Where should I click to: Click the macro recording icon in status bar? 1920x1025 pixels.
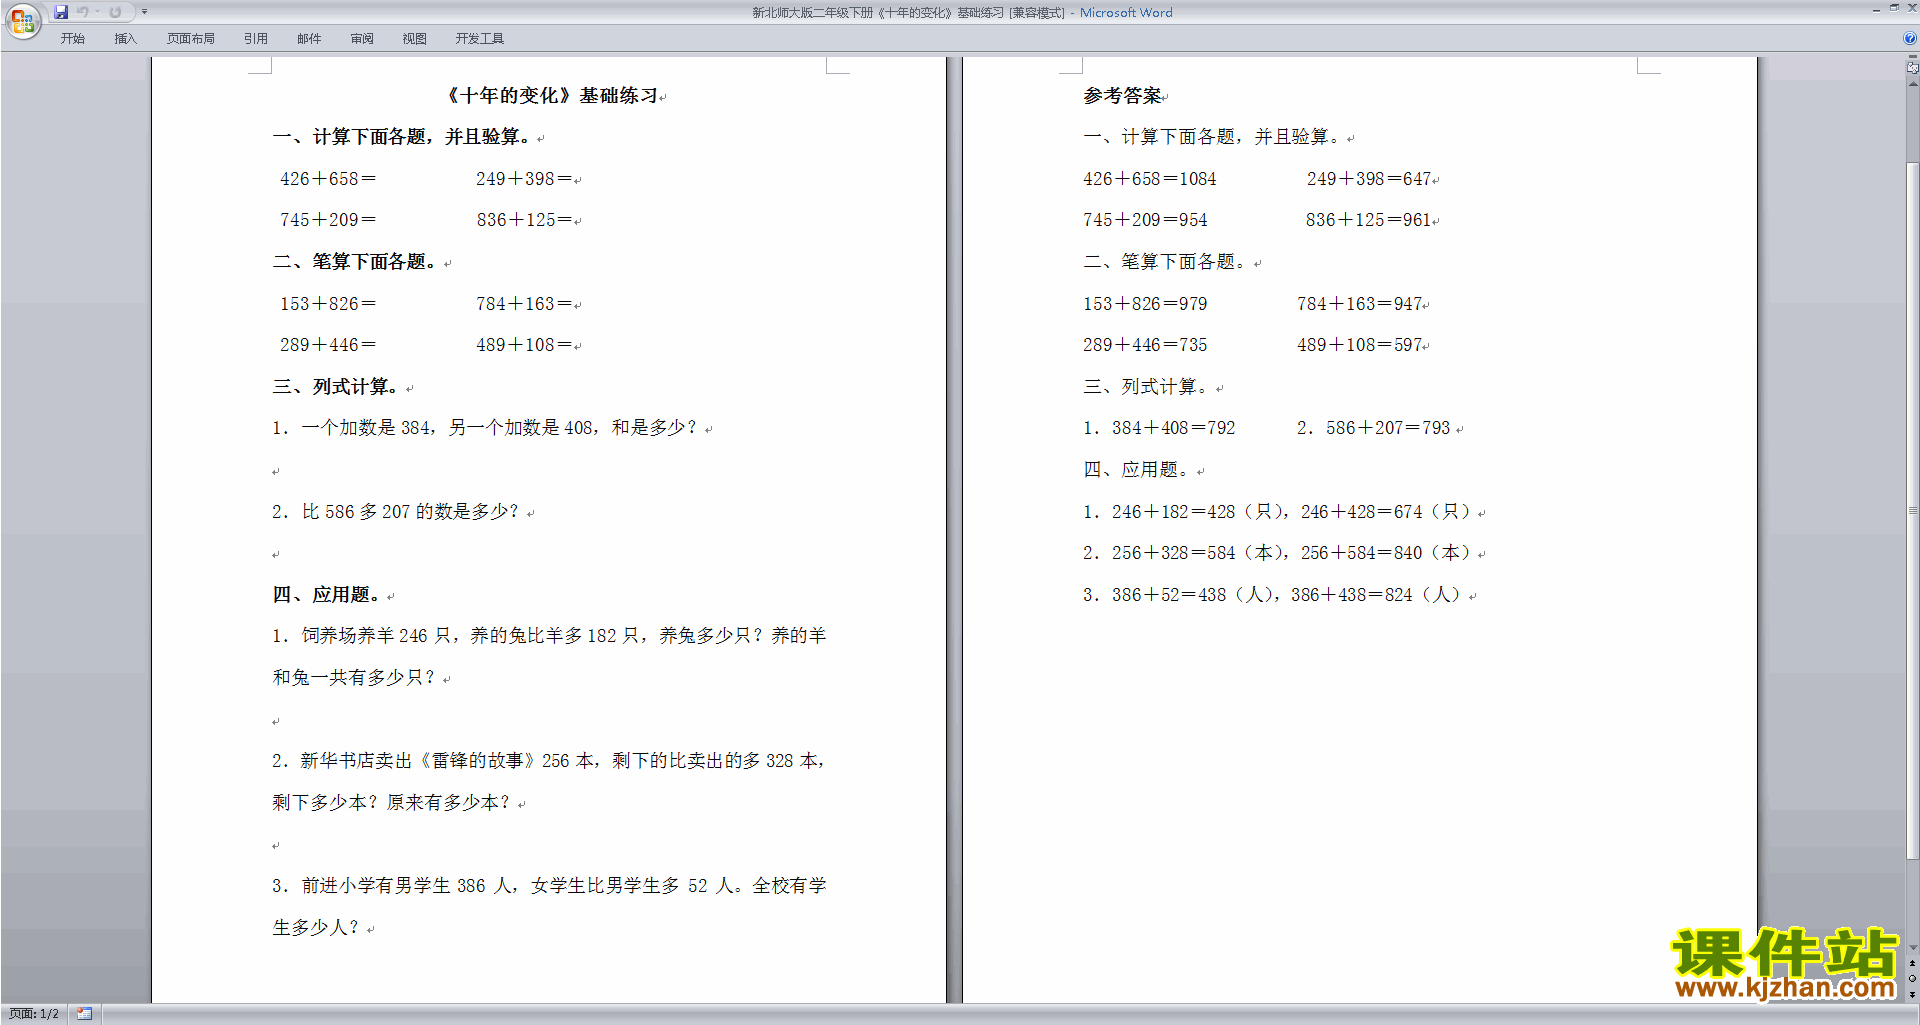(x=84, y=1014)
